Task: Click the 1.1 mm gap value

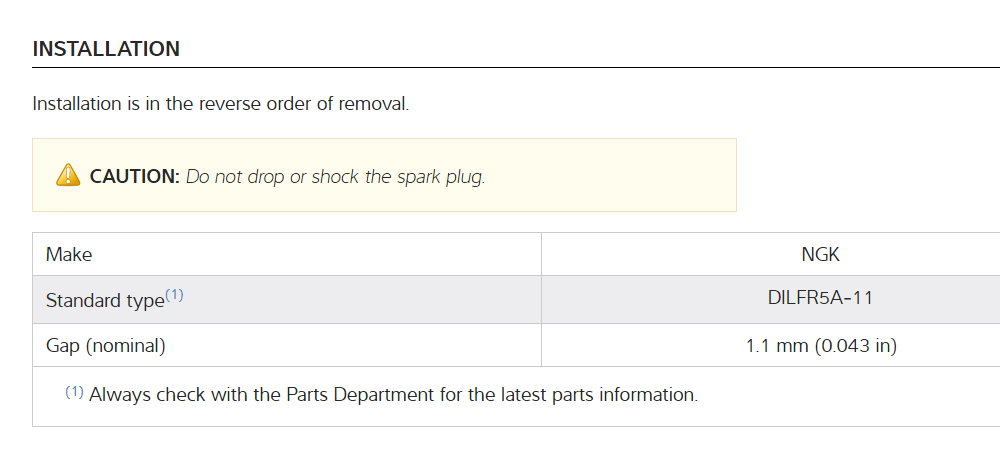Action: pos(777,346)
